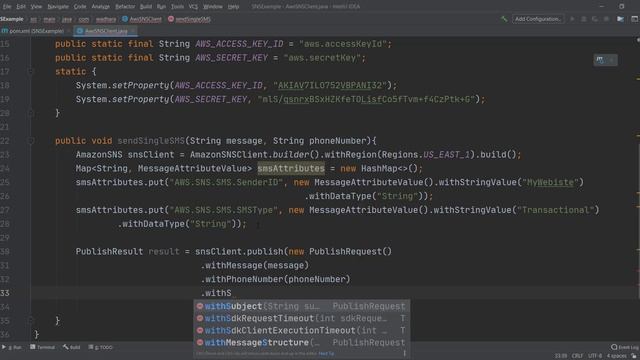
Task: Click the US_EAST_1 region constant on line 23
Action: [447, 155]
